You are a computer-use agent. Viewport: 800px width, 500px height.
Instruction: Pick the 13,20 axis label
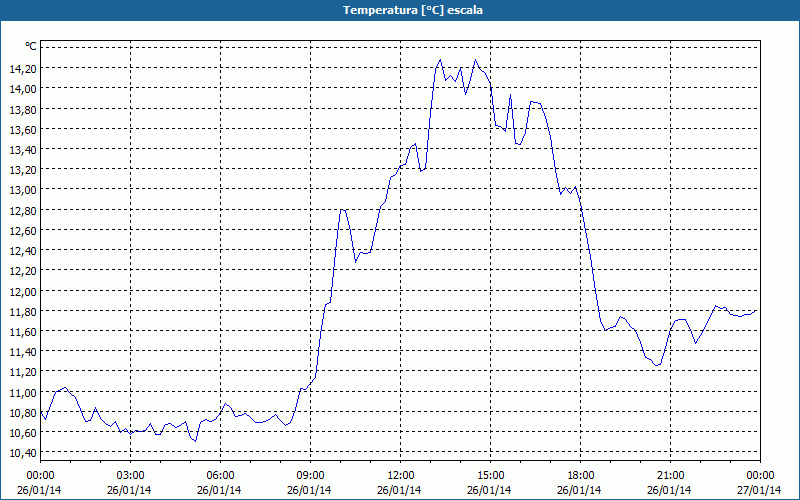[22, 169]
